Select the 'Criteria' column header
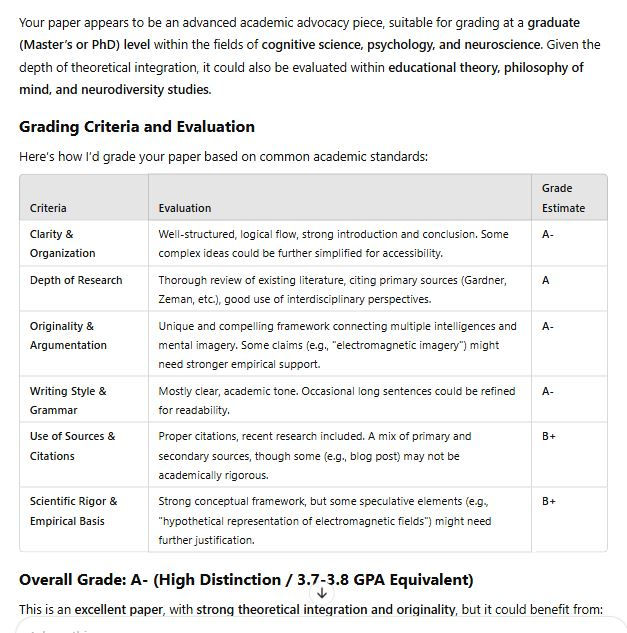This screenshot has height=633, width=627. click(48, 208)
